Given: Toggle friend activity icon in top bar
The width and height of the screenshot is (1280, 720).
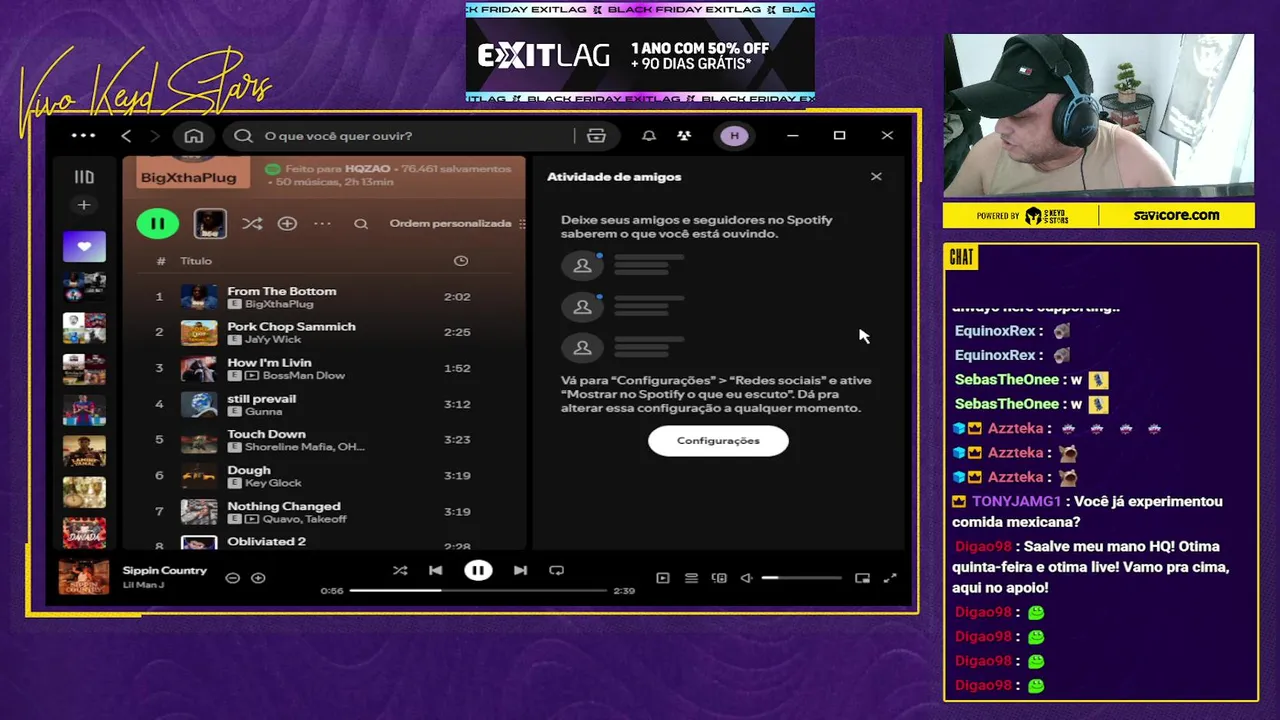Looking at the screenshot, I should coord(684,136).
